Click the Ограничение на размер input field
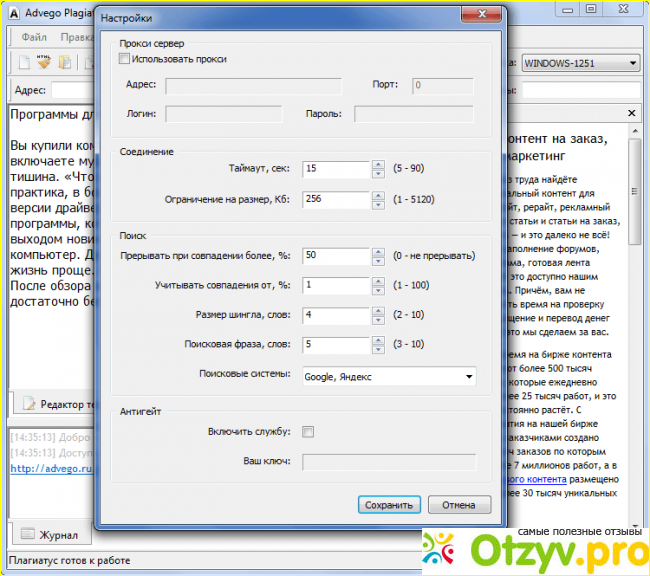 [336, 199]
